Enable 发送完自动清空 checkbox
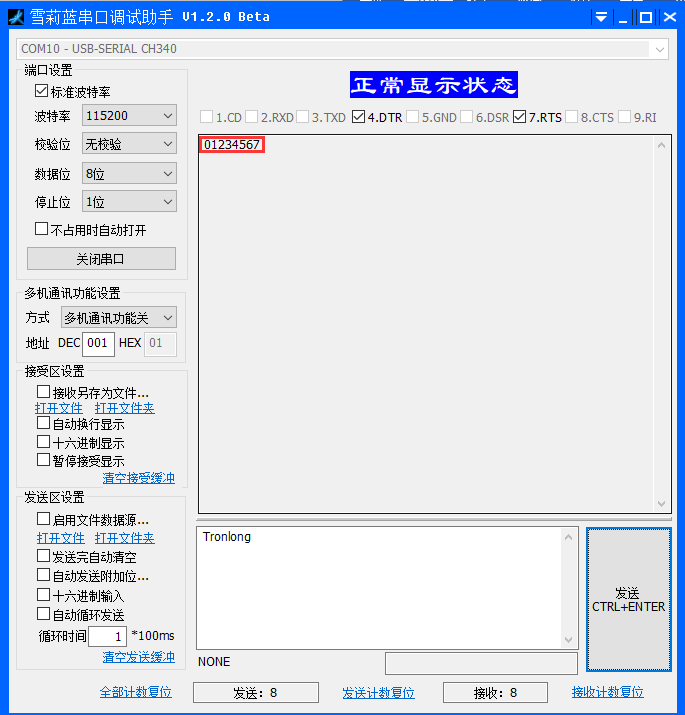 [43, 555]
